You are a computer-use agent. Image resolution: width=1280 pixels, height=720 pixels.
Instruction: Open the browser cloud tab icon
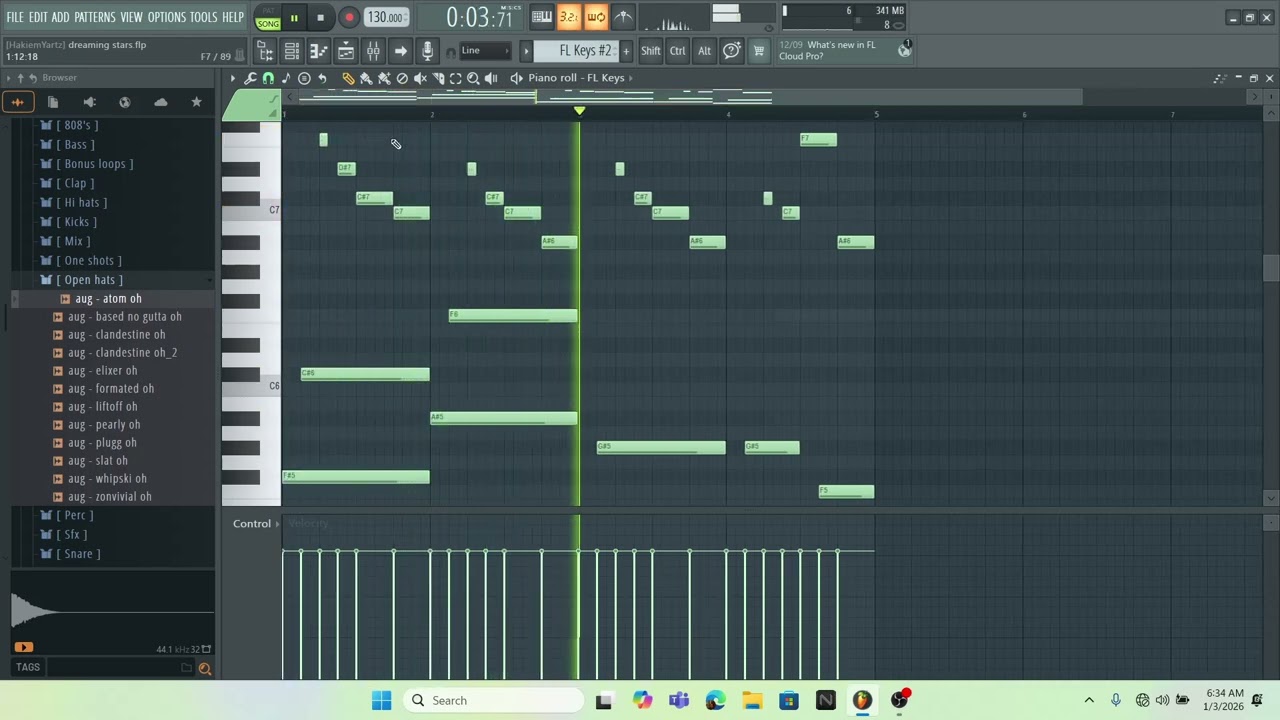[161, 102]
